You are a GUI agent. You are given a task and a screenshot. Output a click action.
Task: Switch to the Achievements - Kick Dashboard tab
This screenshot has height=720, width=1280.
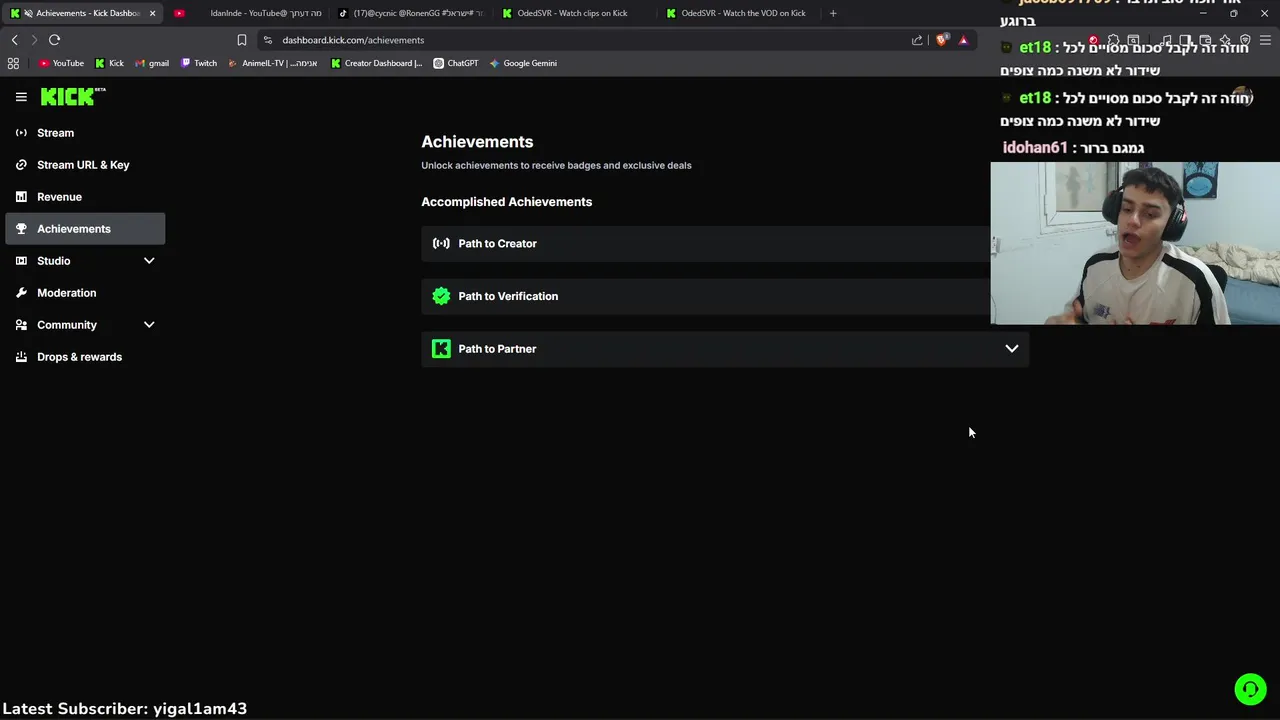coord(83,13)
